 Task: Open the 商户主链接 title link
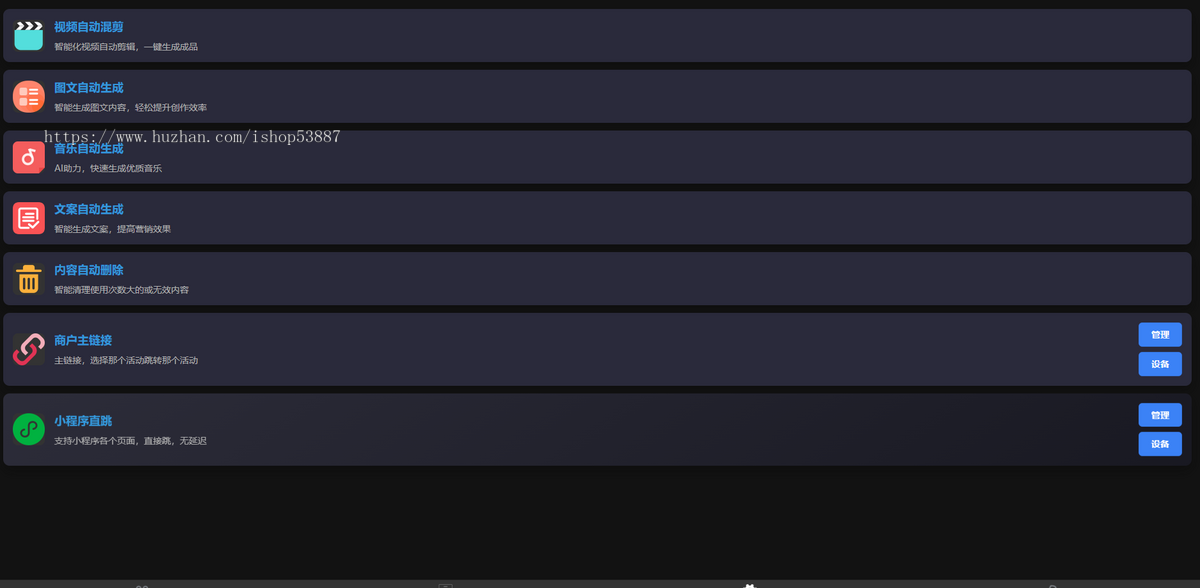click(x=83, y=340)
